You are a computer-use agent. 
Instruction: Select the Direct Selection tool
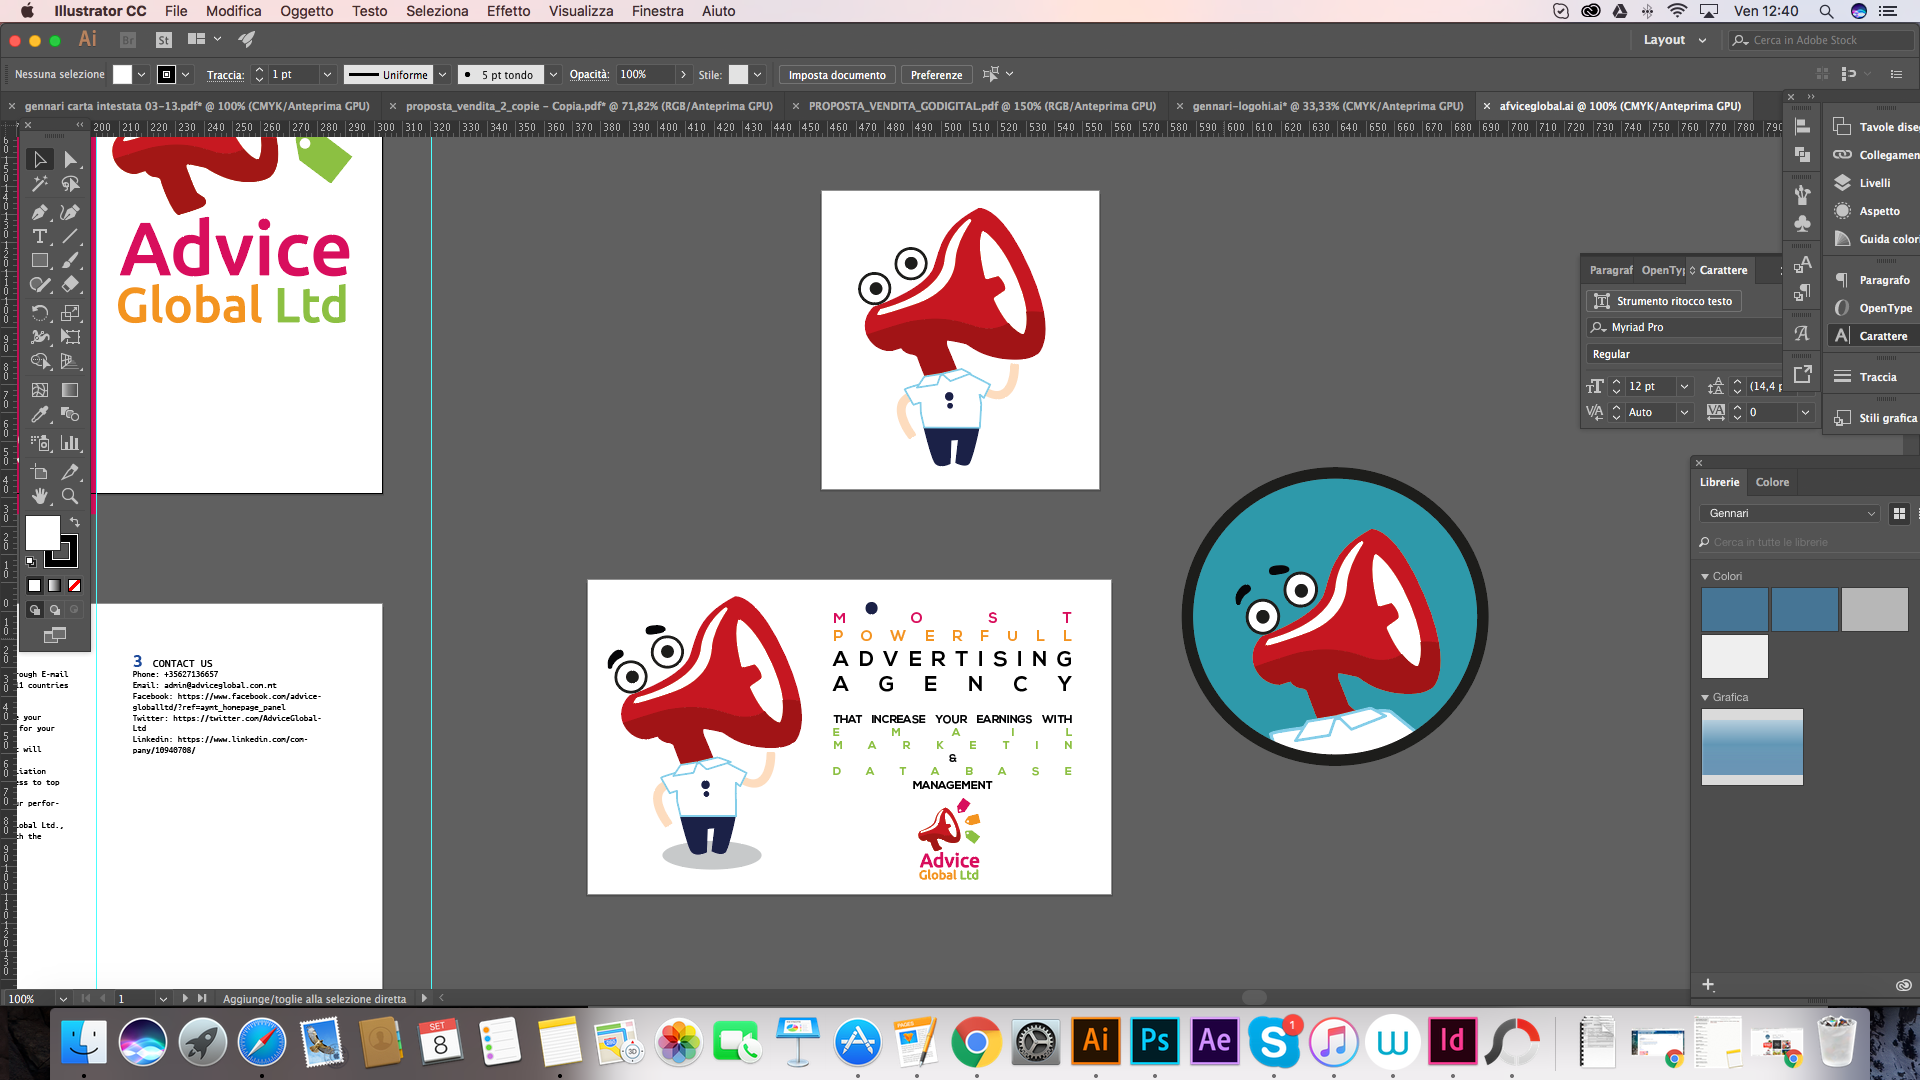tap(70, 159)
